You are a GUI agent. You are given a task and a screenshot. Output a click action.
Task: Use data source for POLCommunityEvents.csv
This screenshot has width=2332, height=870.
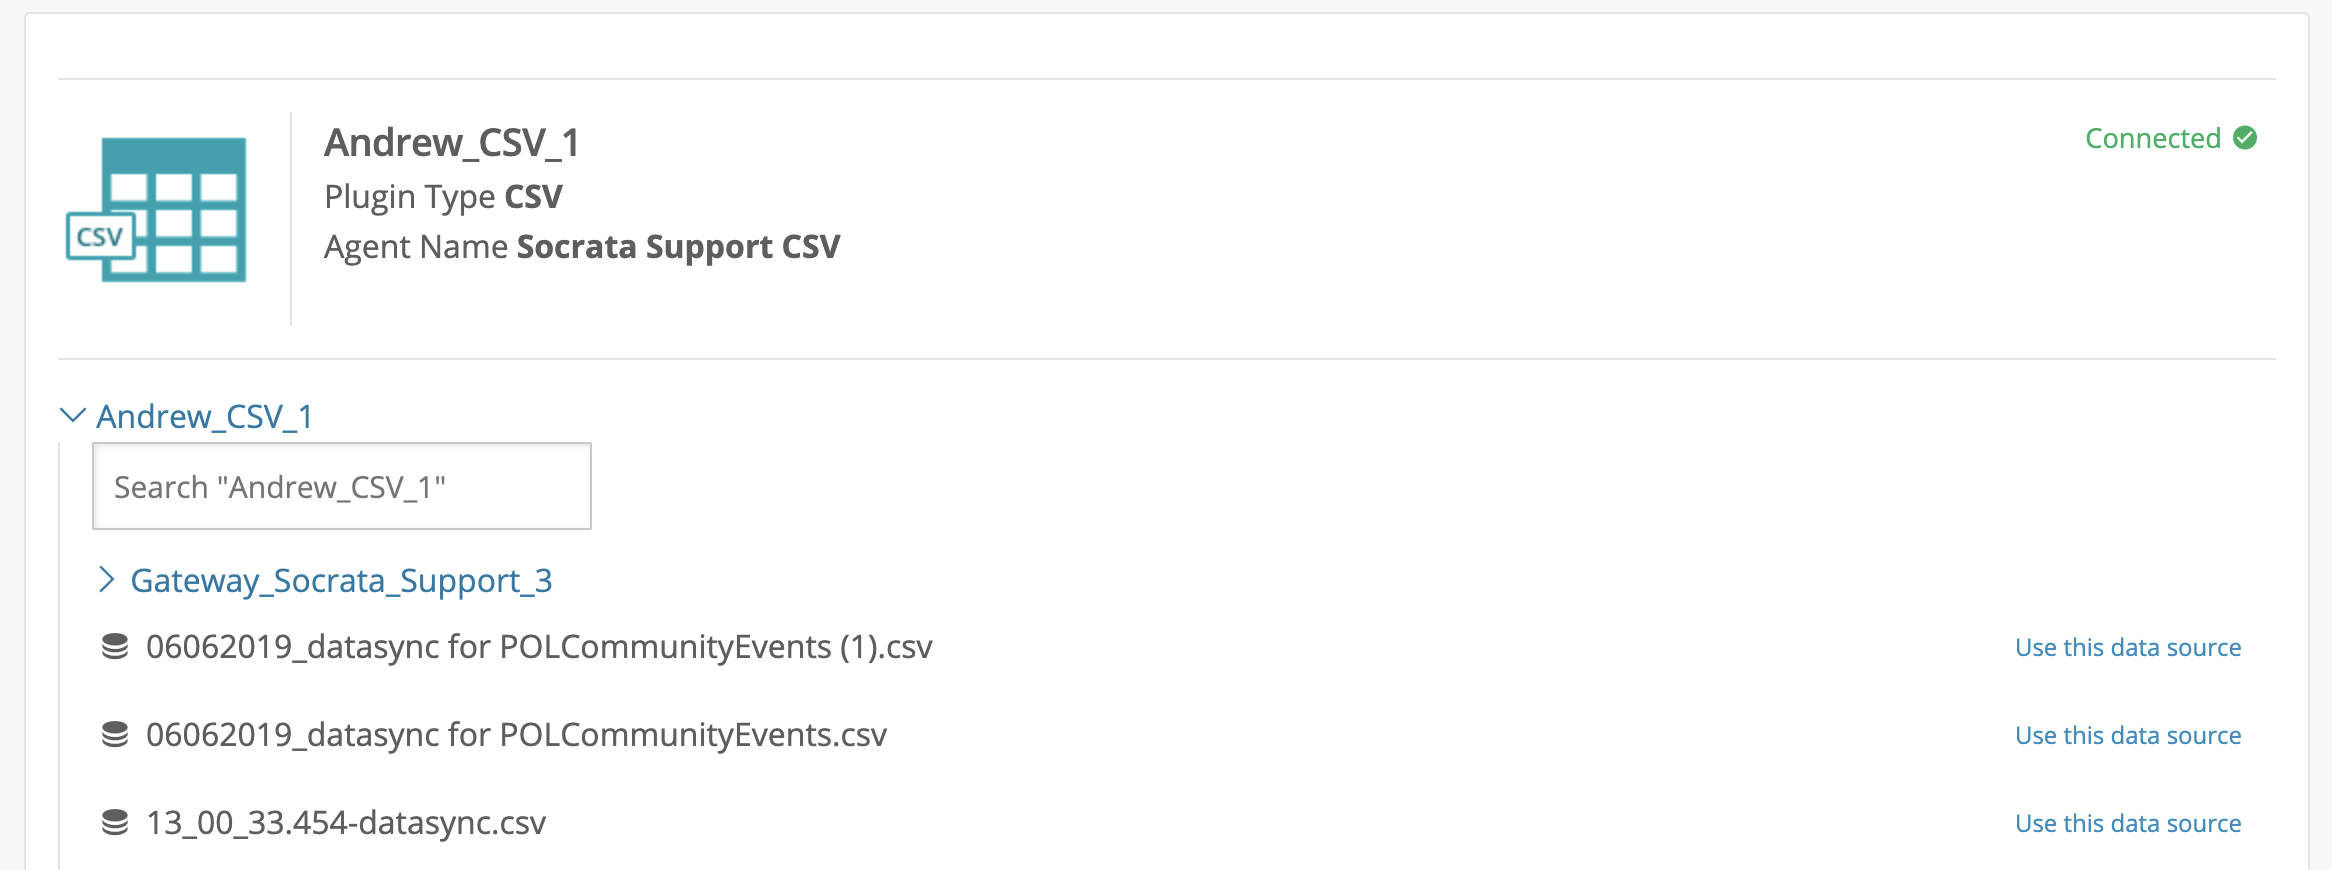[2128, 735]
